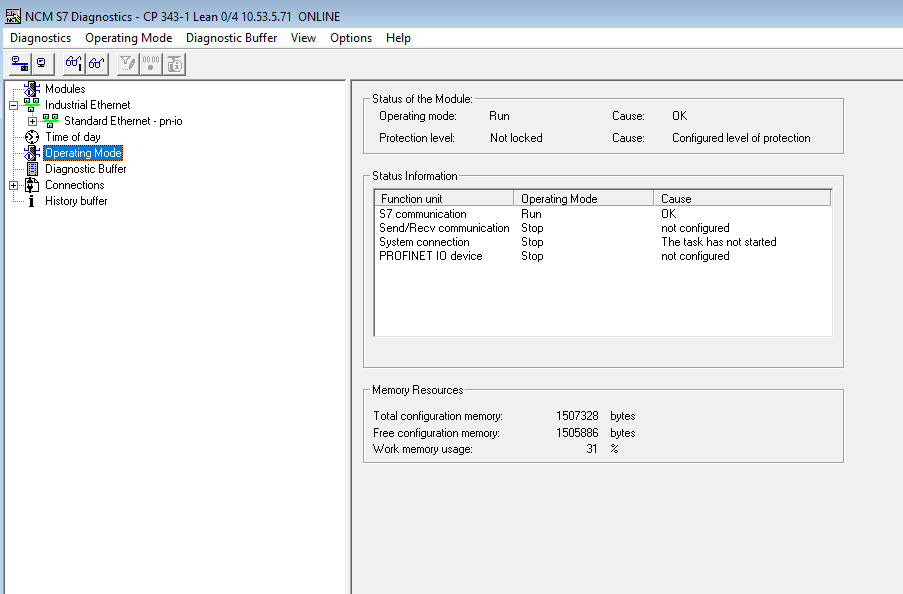Open the Diagnostics menu
The image size is (903, 594).
(x=41, y=38)
